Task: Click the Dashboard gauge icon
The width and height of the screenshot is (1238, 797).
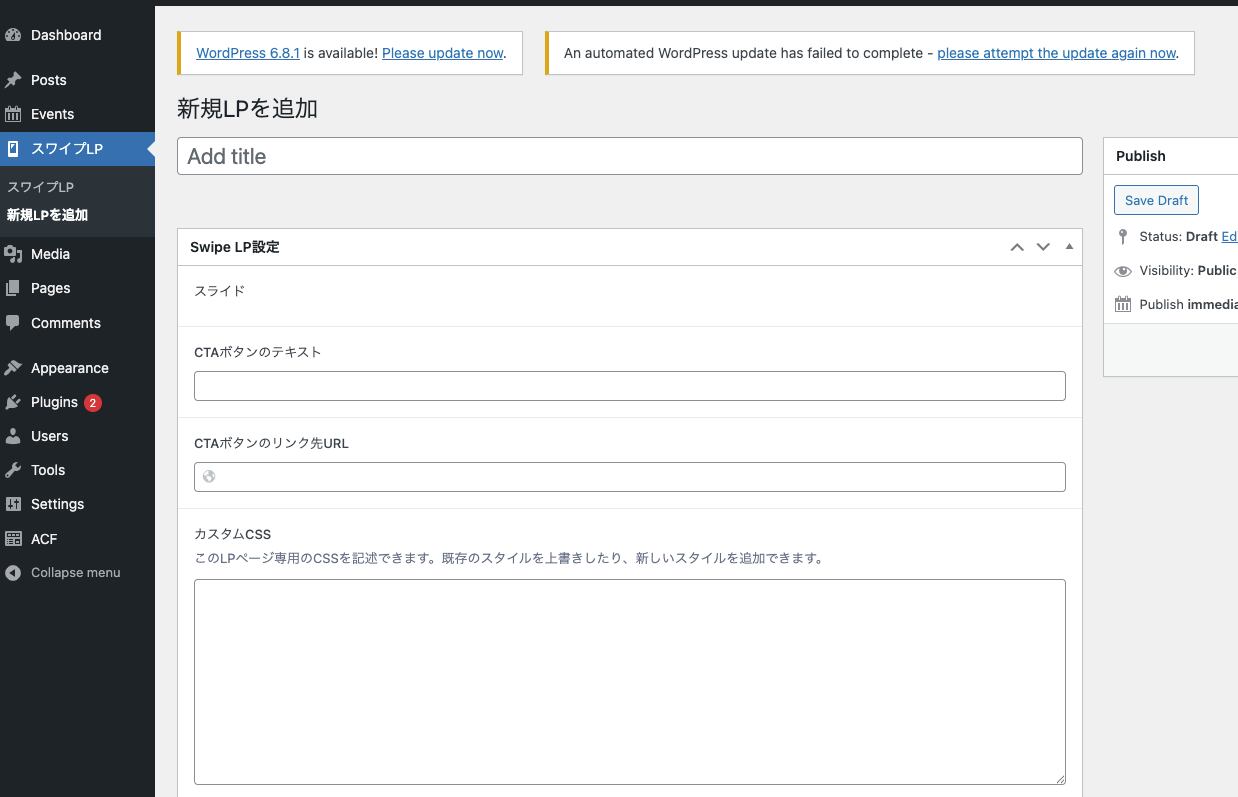Action: point(13,35)
